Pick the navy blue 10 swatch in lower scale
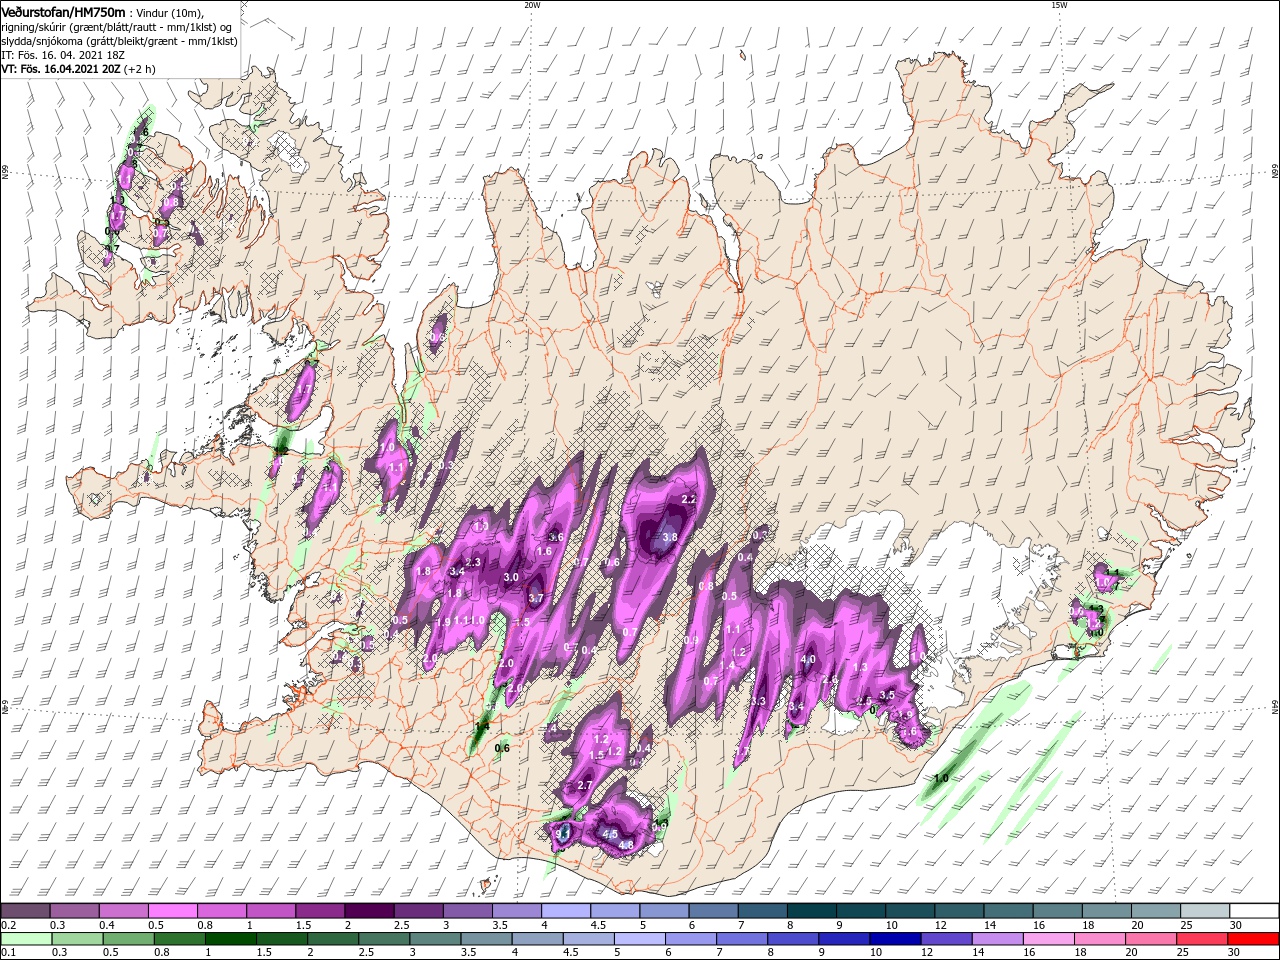 (894, 939)
